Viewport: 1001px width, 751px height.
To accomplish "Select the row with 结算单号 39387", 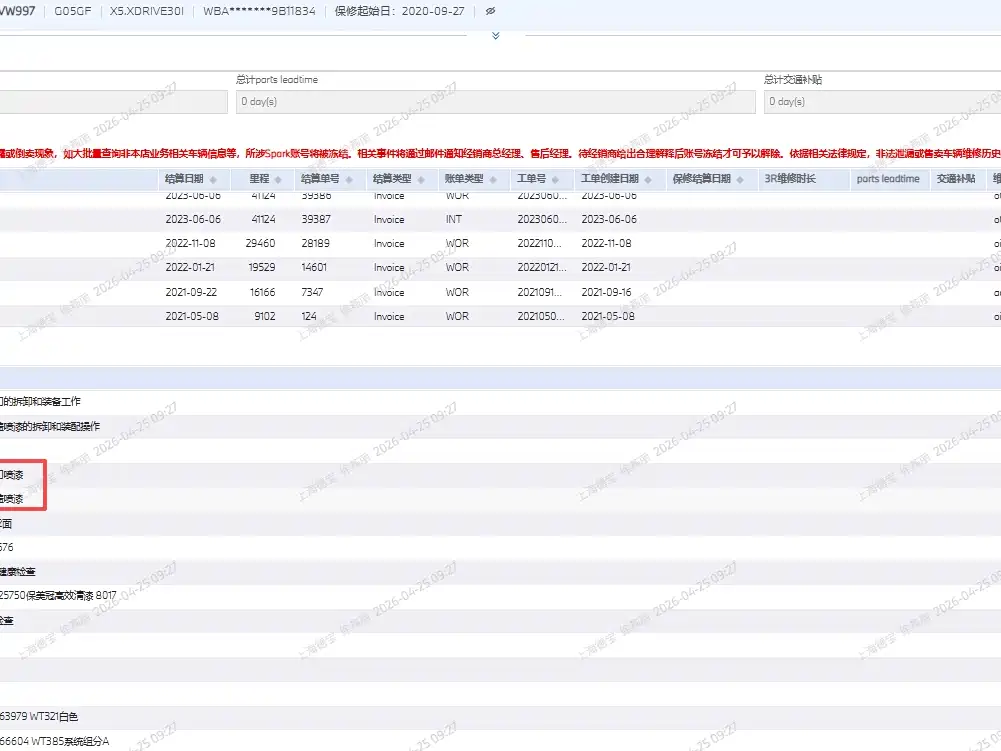I will [500, 219].
